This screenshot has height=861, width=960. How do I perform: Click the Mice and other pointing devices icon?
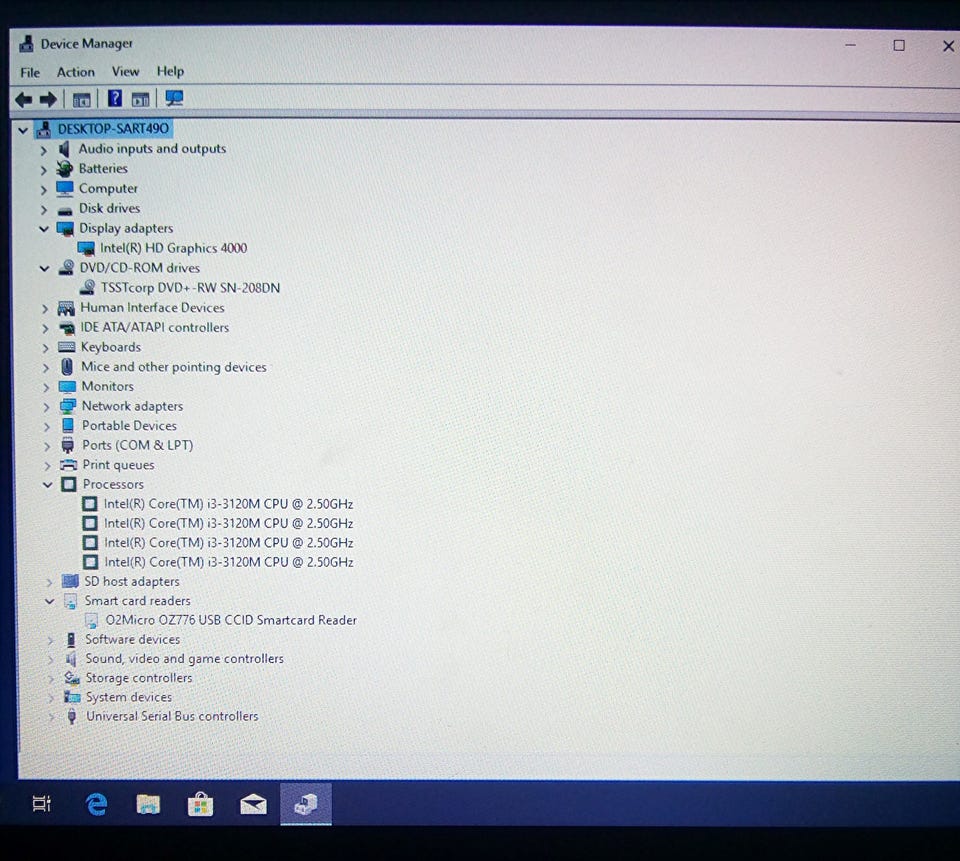67,366
